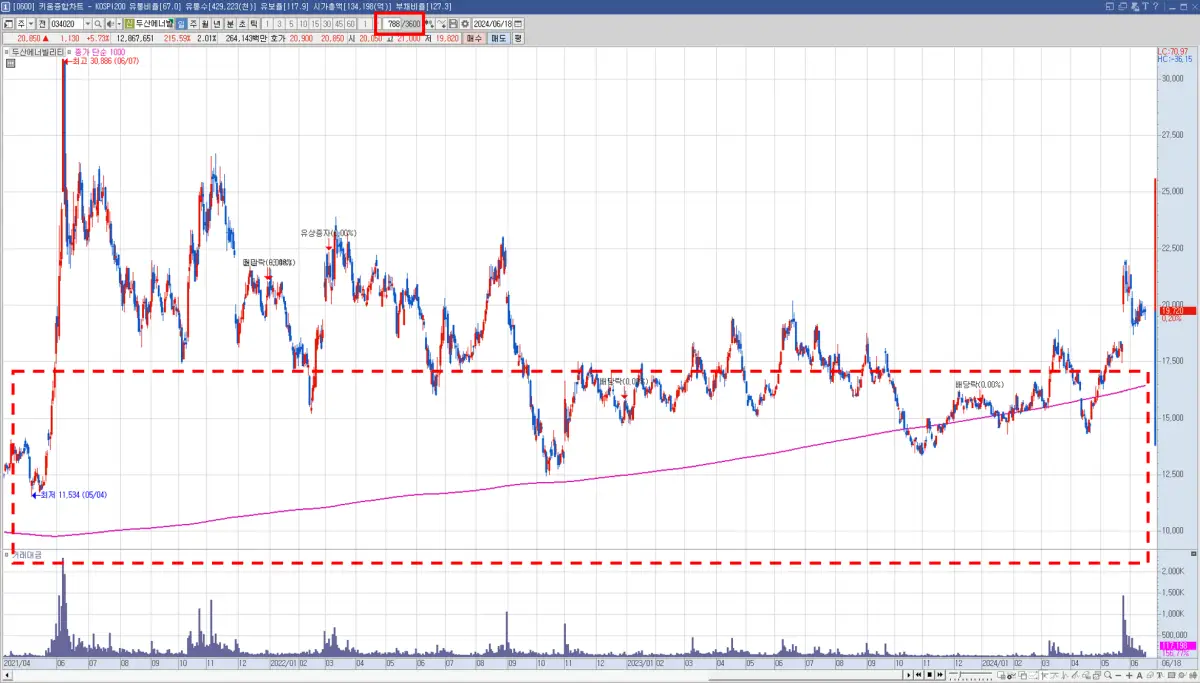Click the magnifier zoom icon in bottom toolbar
The image size is (1200, 683).
[x=1107, y=675]
